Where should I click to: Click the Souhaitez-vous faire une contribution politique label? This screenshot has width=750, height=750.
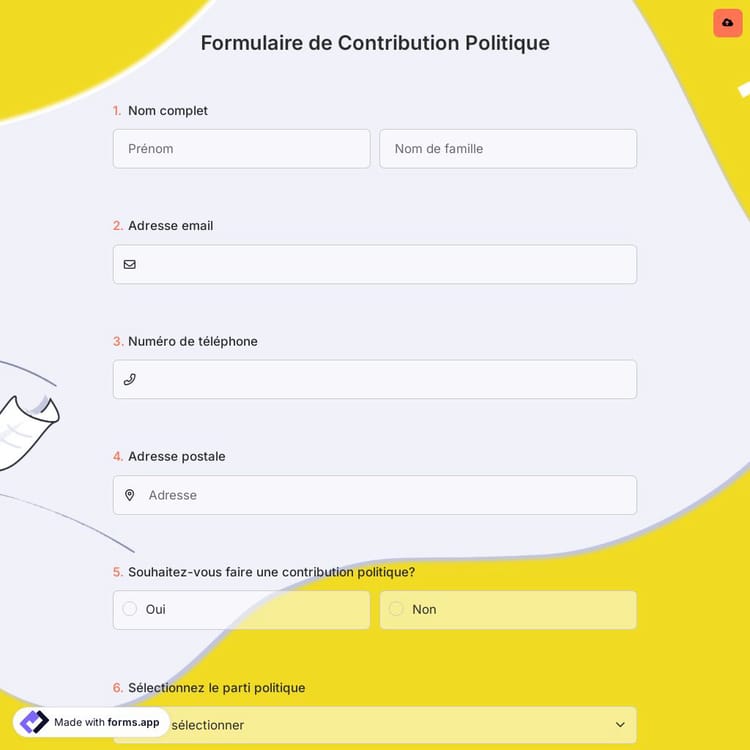tap(271, 572)
